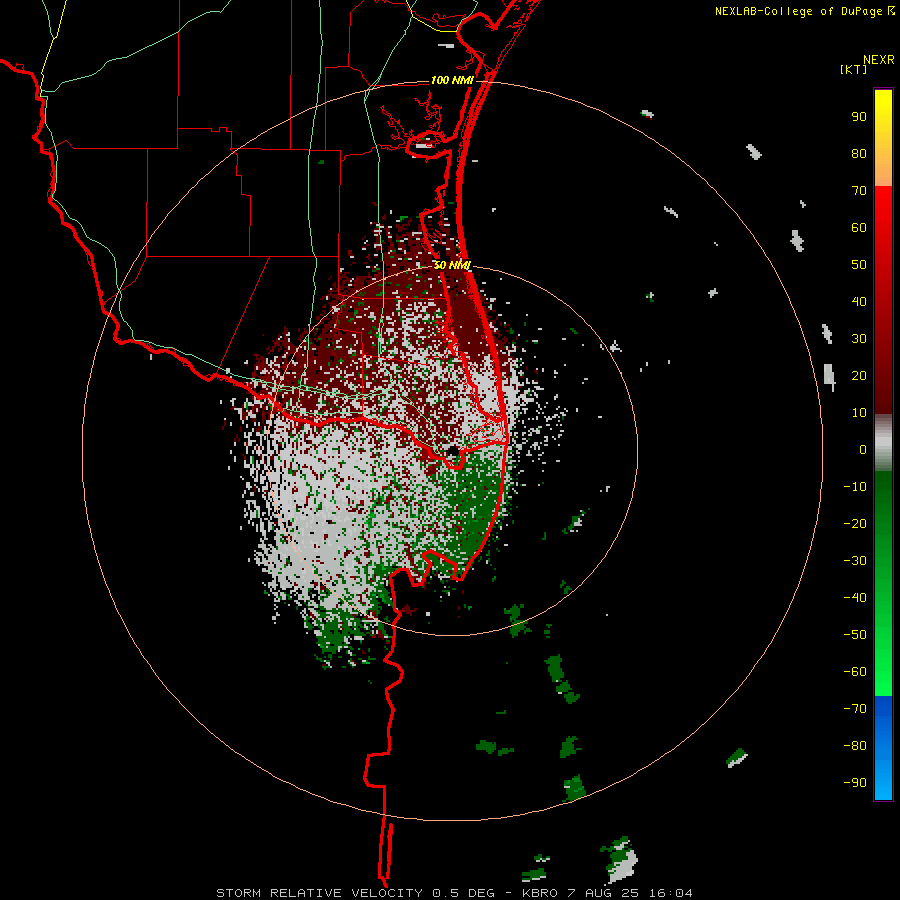Image resolution: width=900 pixels, height=900 pixels.
Task: Click the 40 knot scale label
Action: pyautogui.click(x=859, y=301)
